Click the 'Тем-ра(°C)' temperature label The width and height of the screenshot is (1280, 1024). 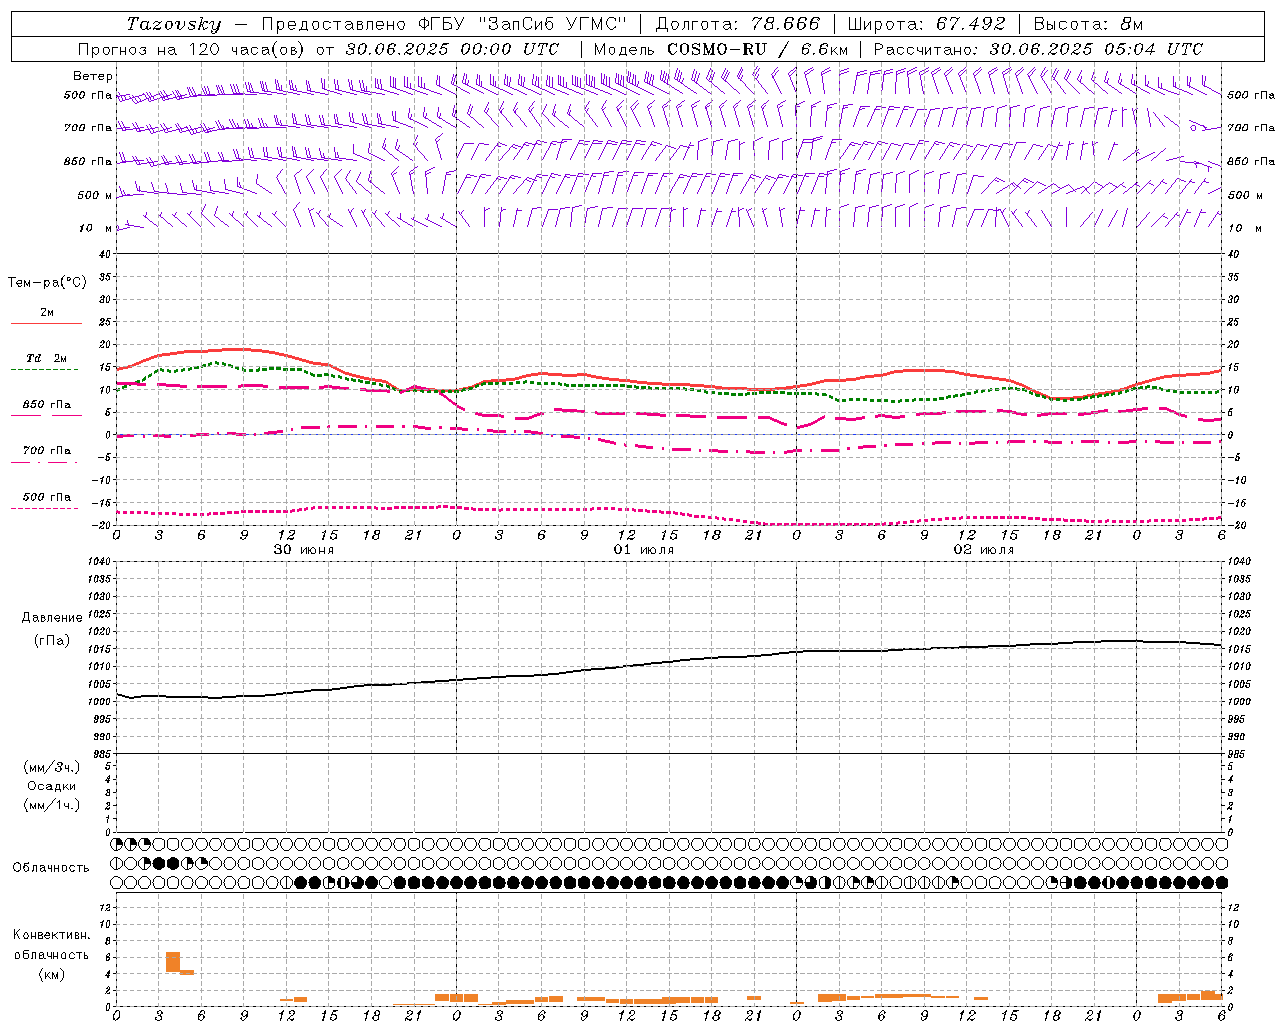[47, 283]
